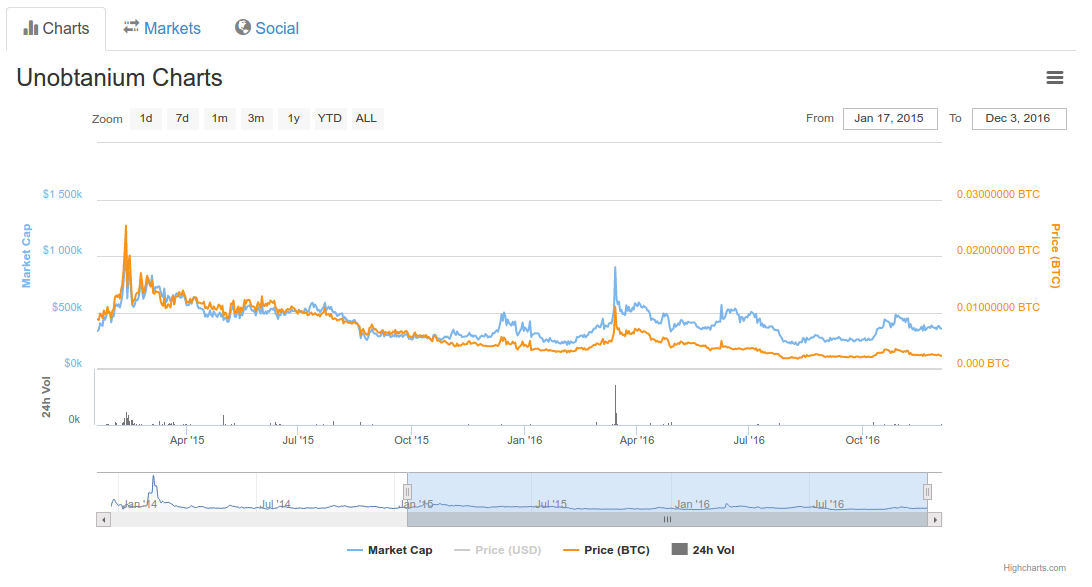This screenshot has width=1092, height=587.
Task: Click the 24h Vol axis title
Action: 47,397
